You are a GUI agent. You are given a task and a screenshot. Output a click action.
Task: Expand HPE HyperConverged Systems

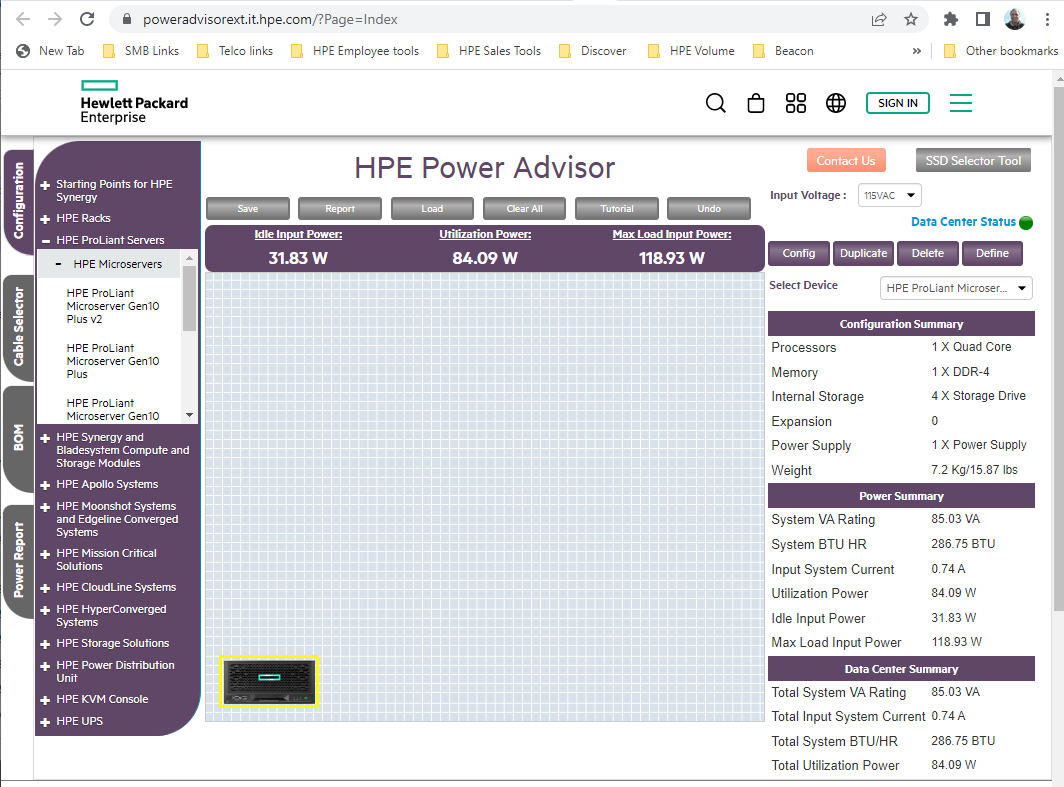pos(45,610)
